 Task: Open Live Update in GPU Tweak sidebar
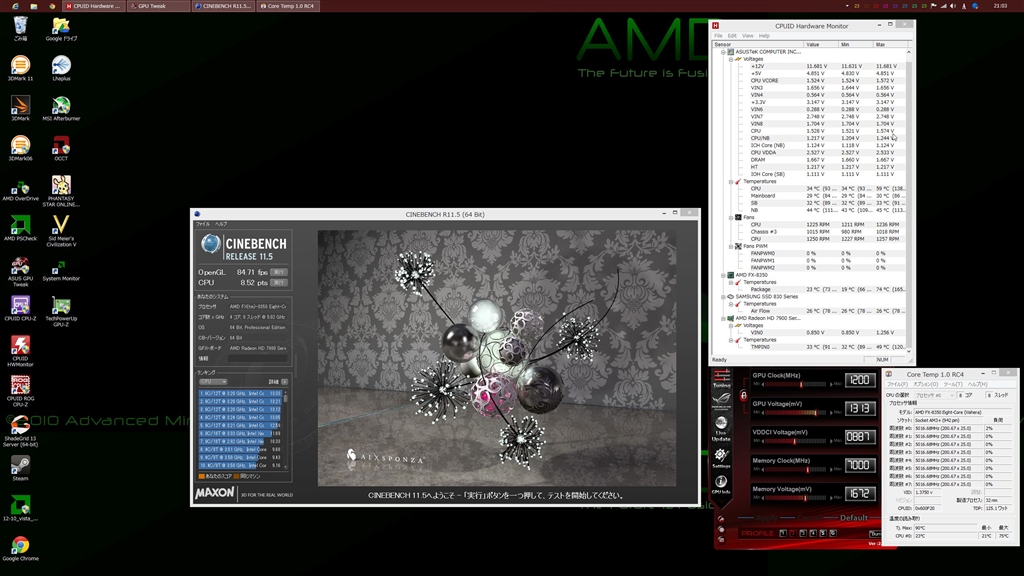(722, 428)
